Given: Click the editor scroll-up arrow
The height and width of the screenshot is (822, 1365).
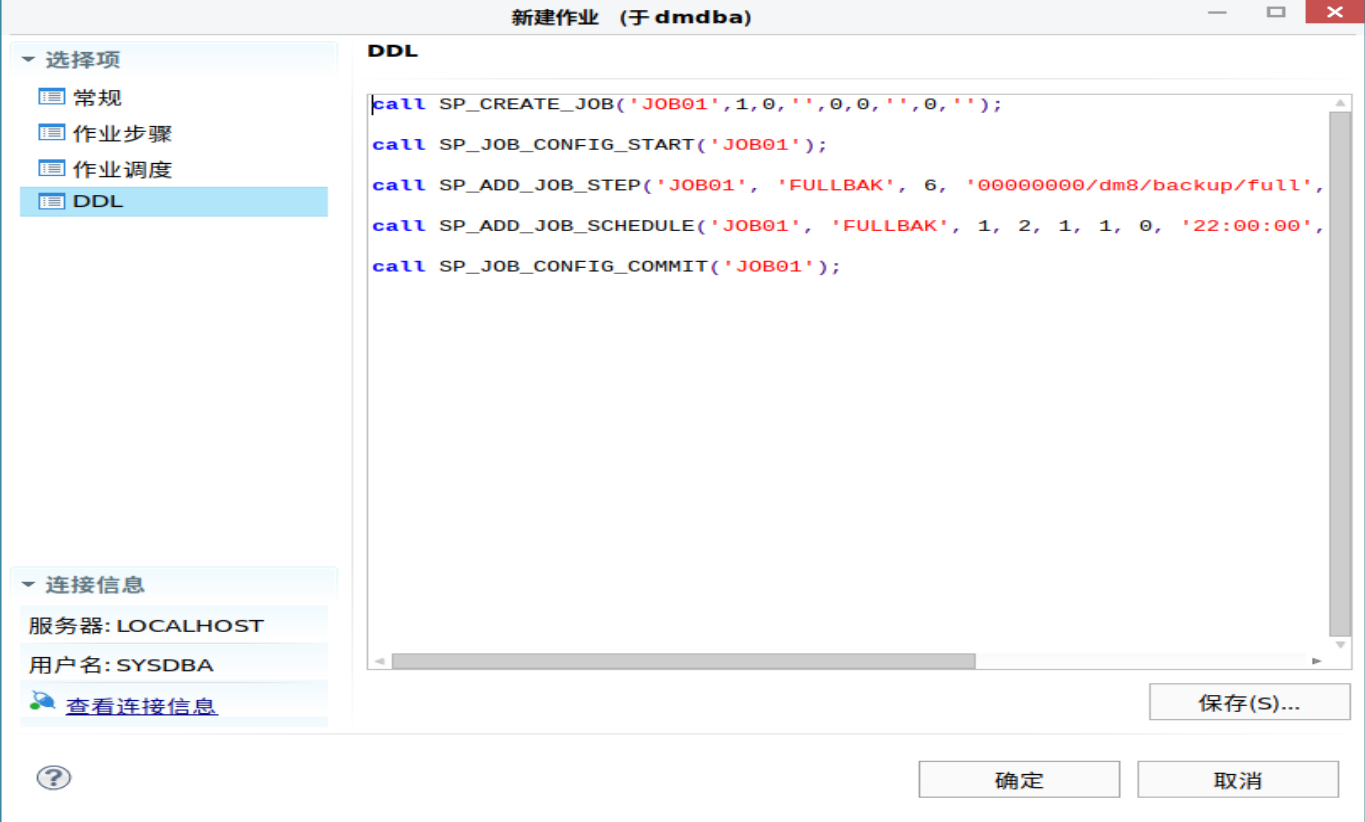Looking at the screenshot, I should coord(1340,103).
